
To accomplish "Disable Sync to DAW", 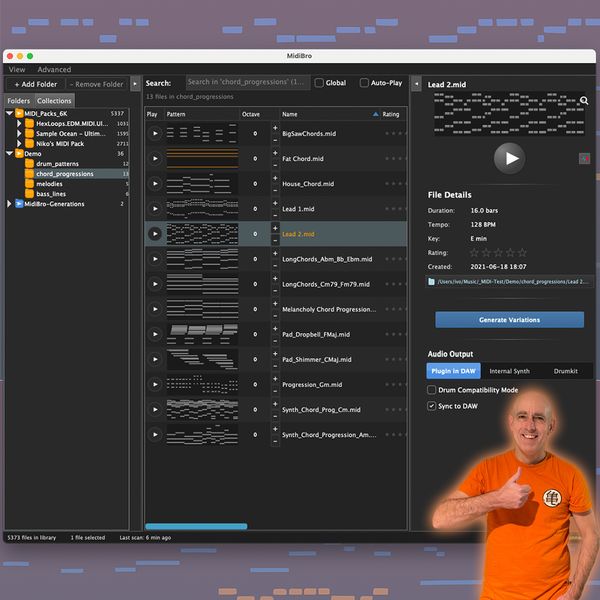I will pos(431,406).
